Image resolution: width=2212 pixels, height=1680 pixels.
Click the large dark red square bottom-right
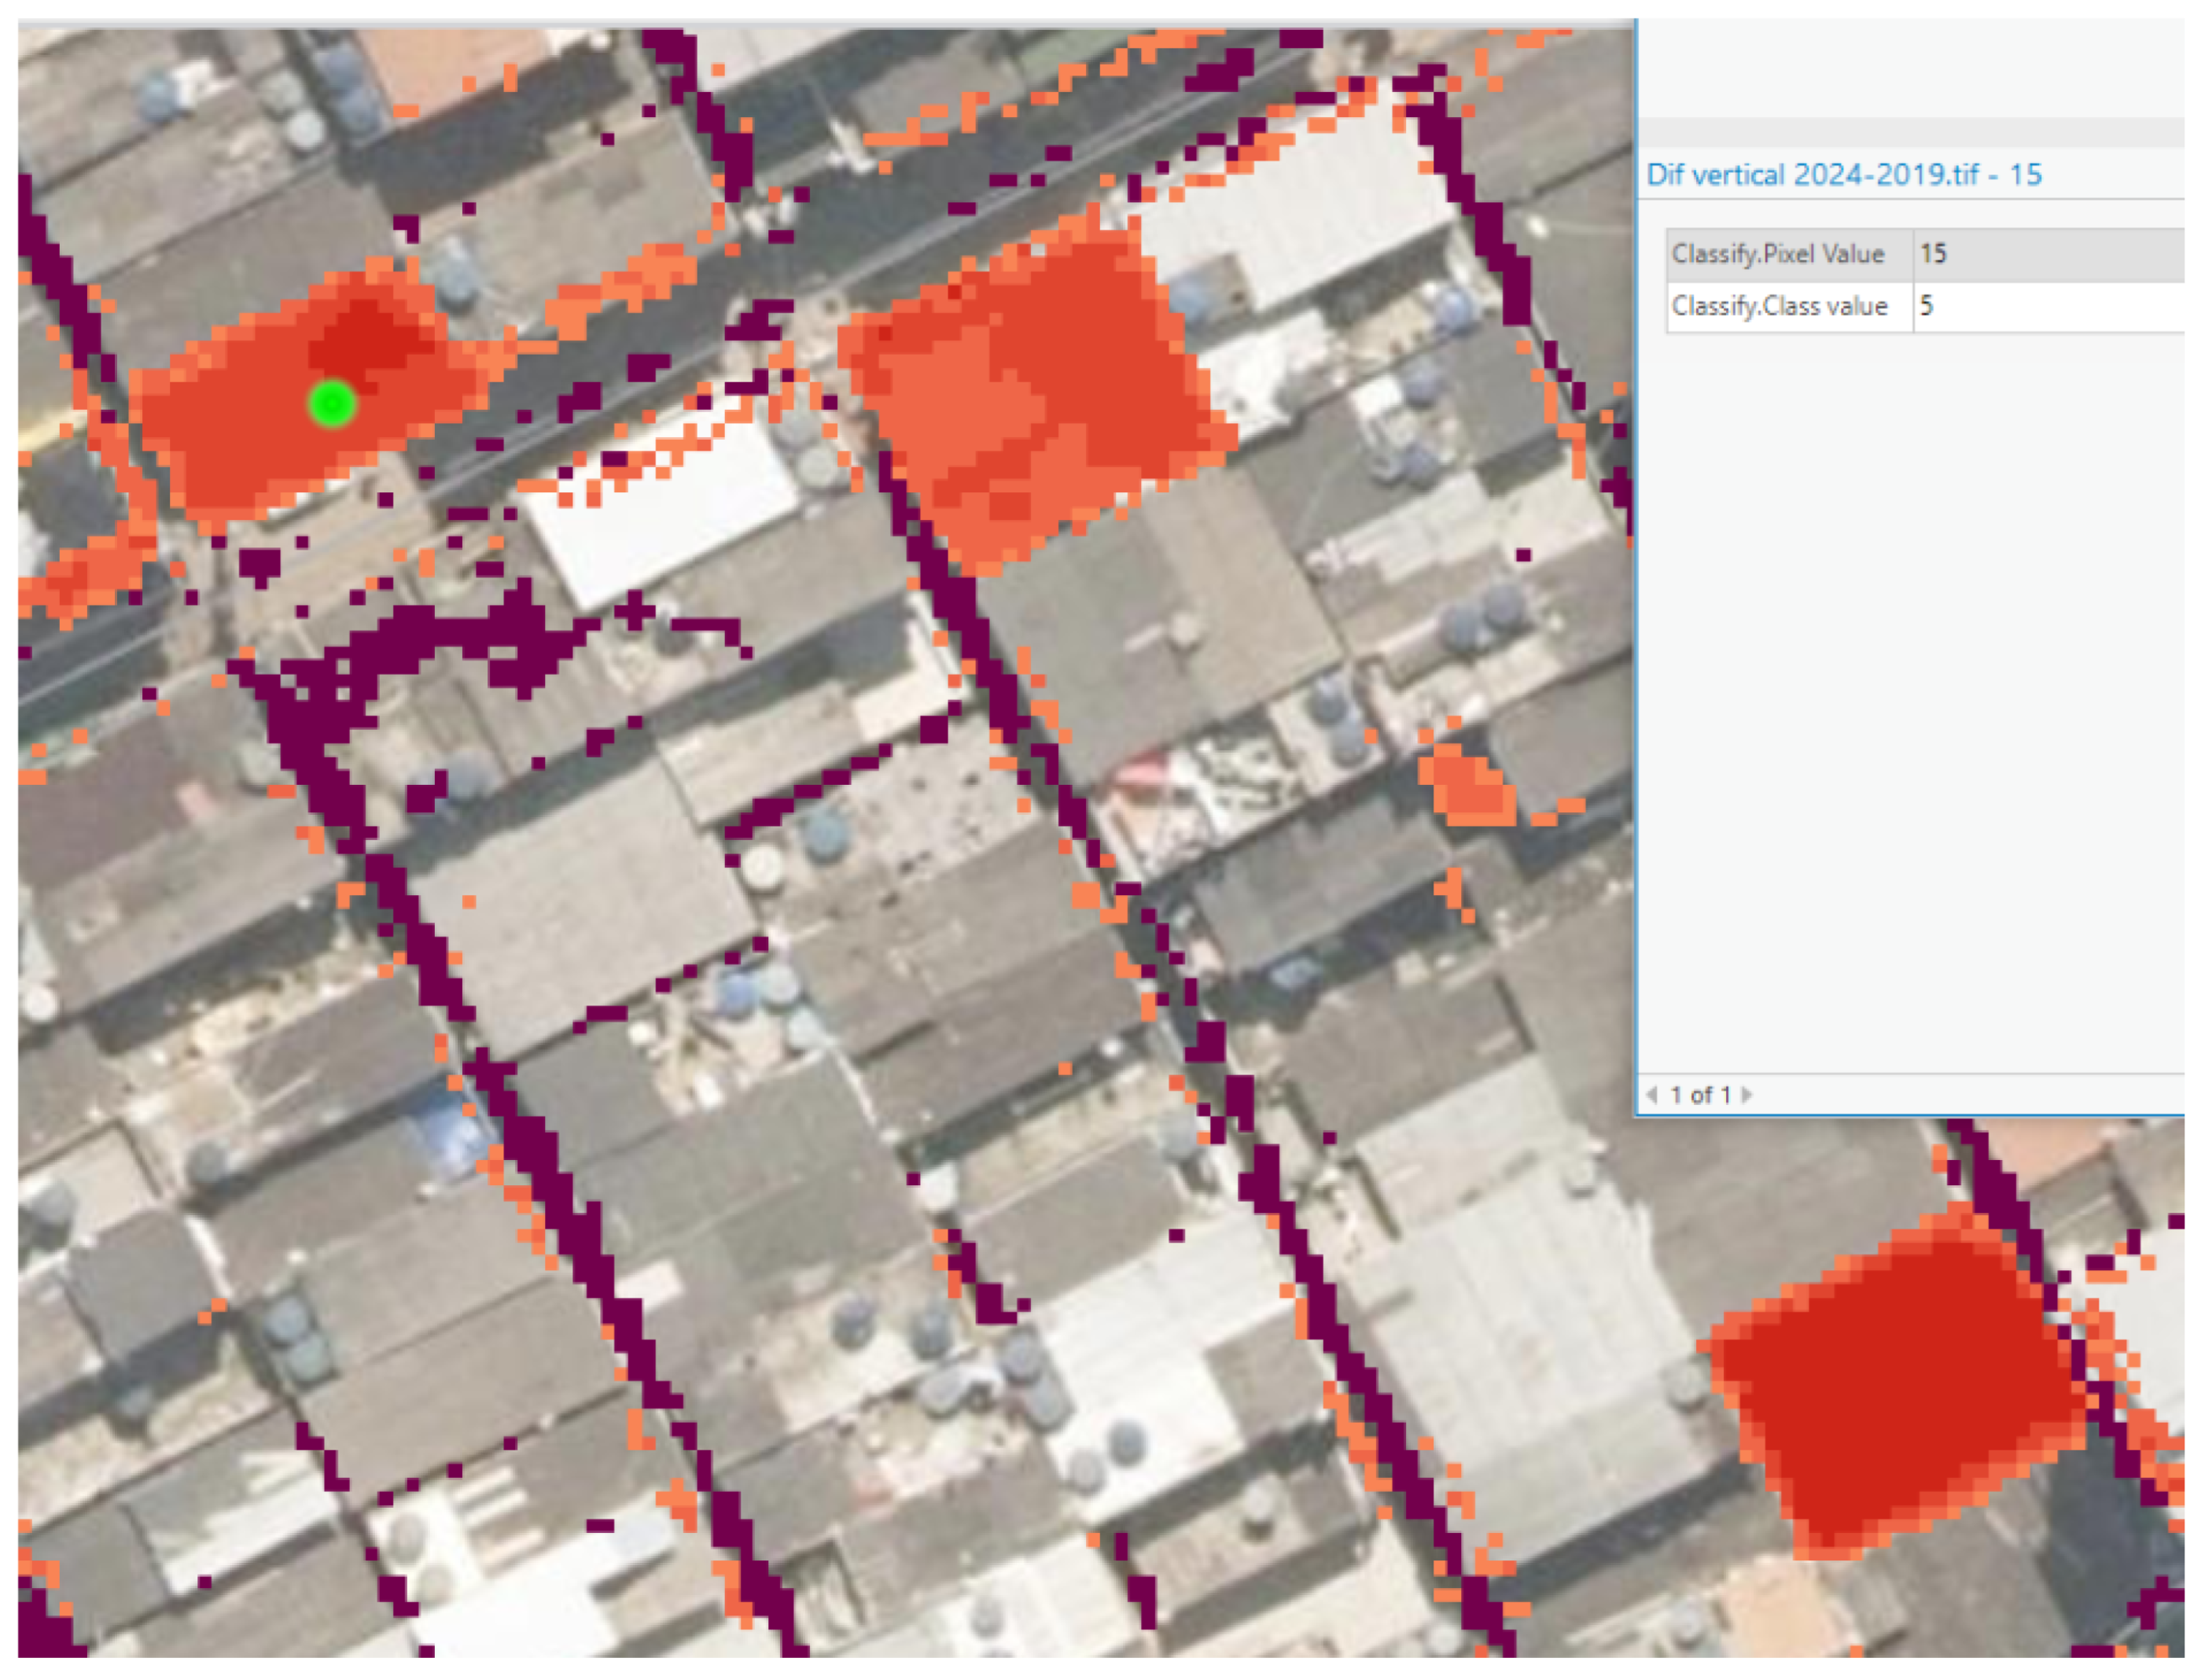coord(1890,1385)
